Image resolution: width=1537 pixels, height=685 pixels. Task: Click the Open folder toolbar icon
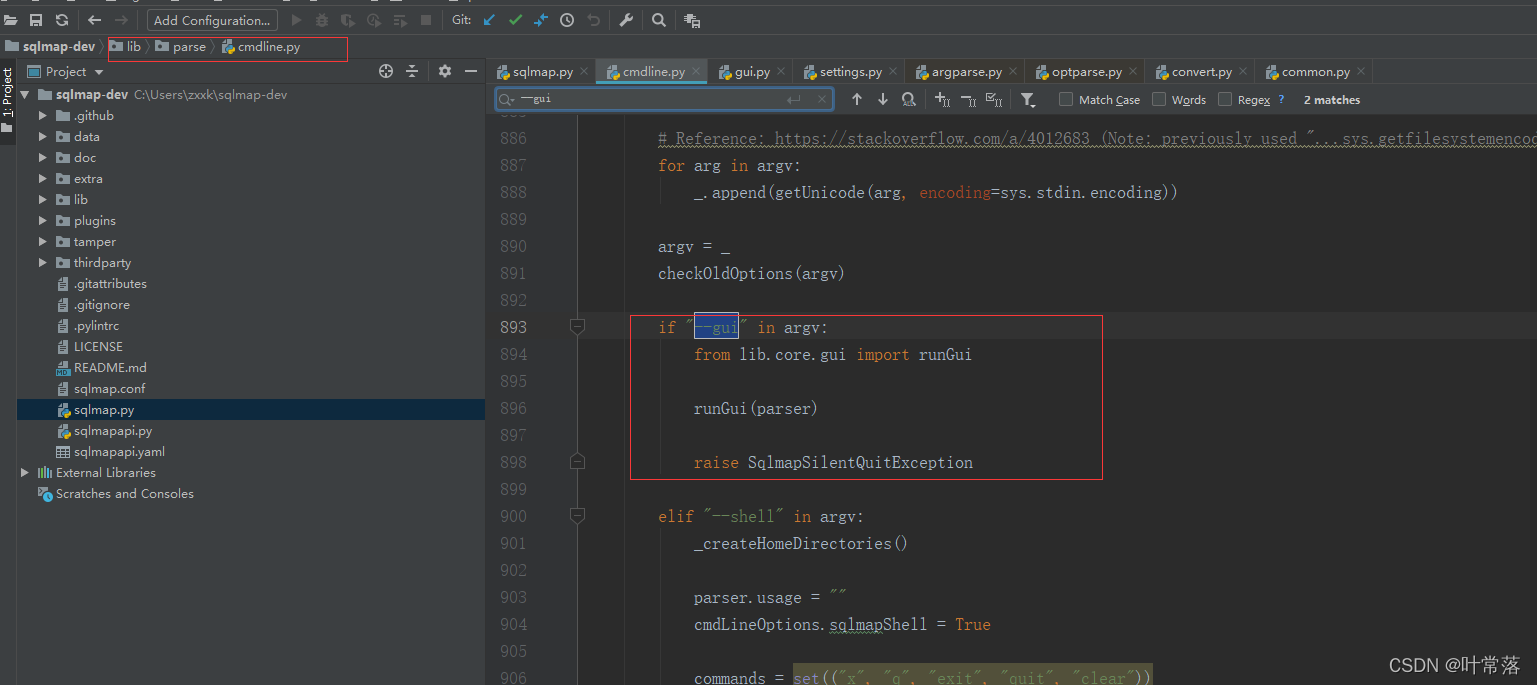pos(11,20)
